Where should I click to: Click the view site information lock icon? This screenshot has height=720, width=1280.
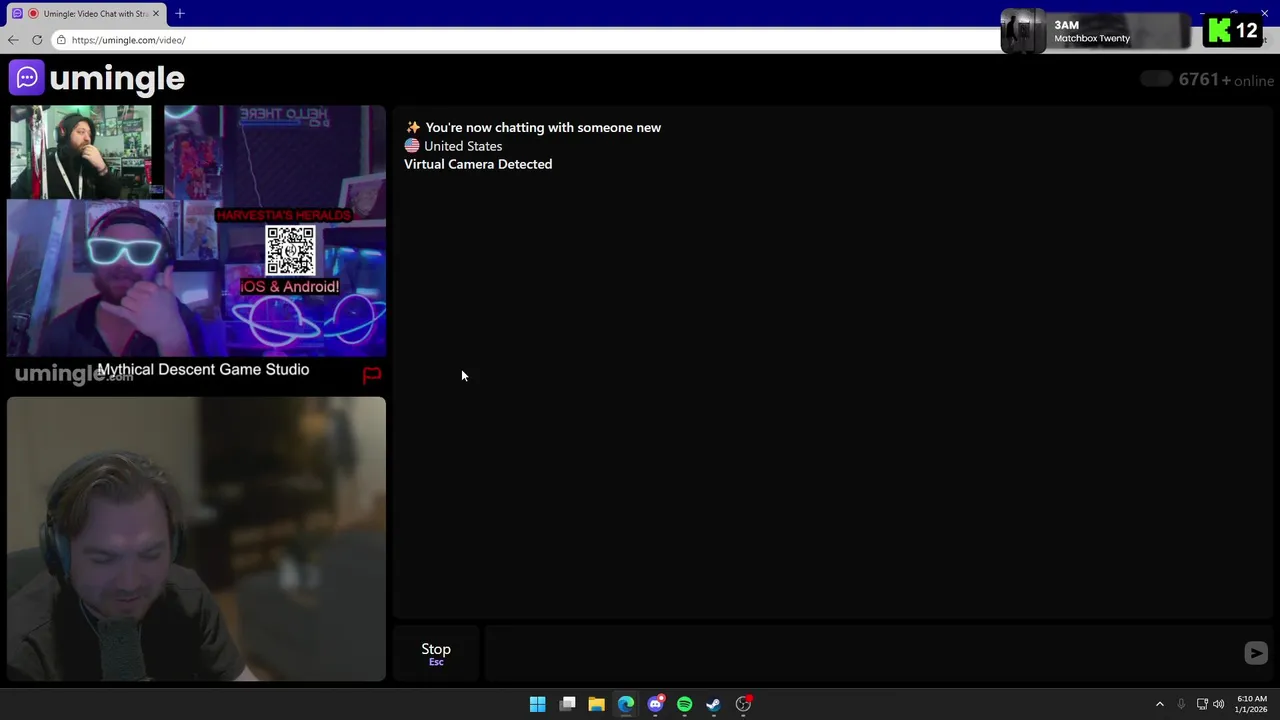[x=61, y=40]
